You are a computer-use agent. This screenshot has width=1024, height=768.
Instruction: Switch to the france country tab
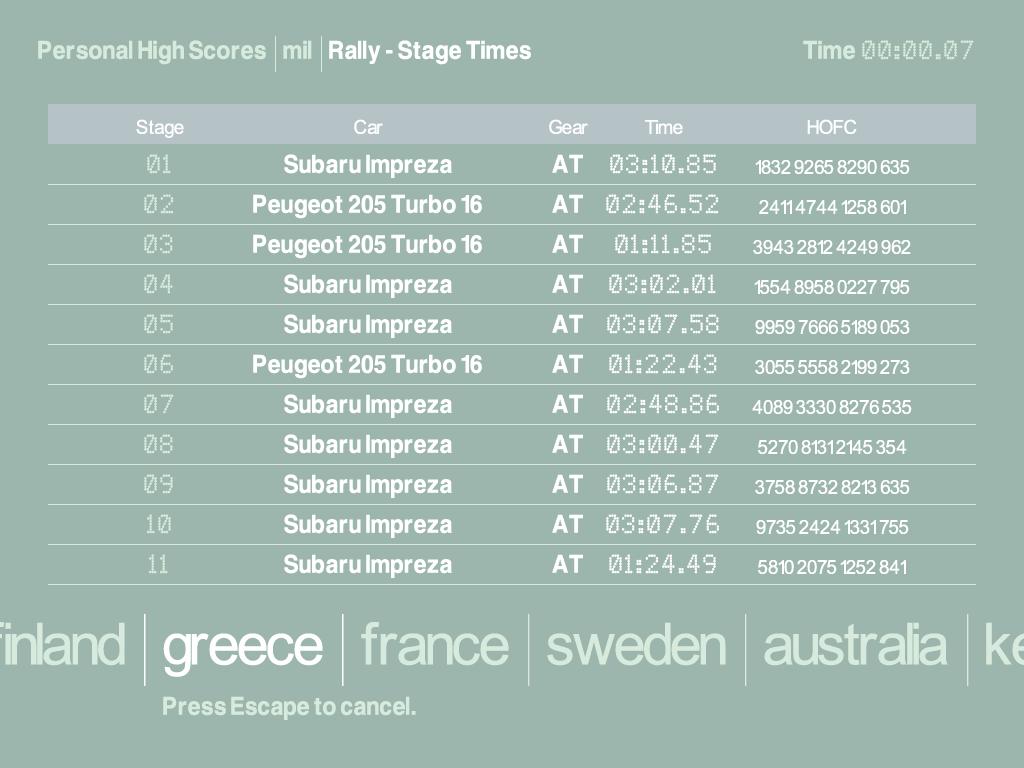point(434,645)
